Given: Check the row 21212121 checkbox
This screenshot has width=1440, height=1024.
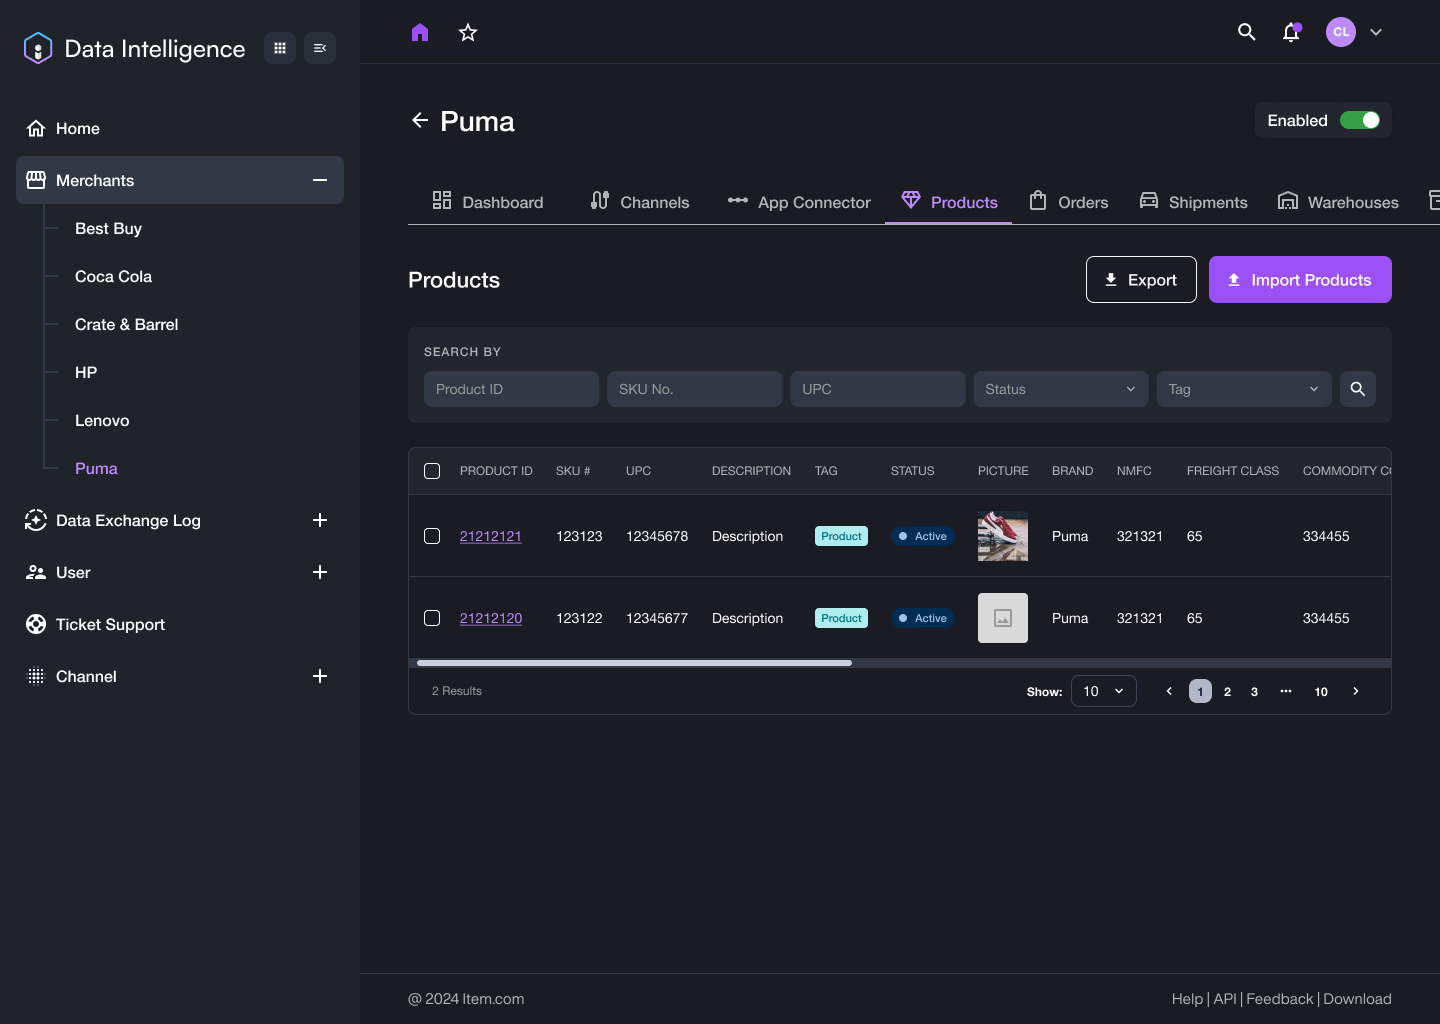Looking at the screenshot, I should tap(432, 536).
